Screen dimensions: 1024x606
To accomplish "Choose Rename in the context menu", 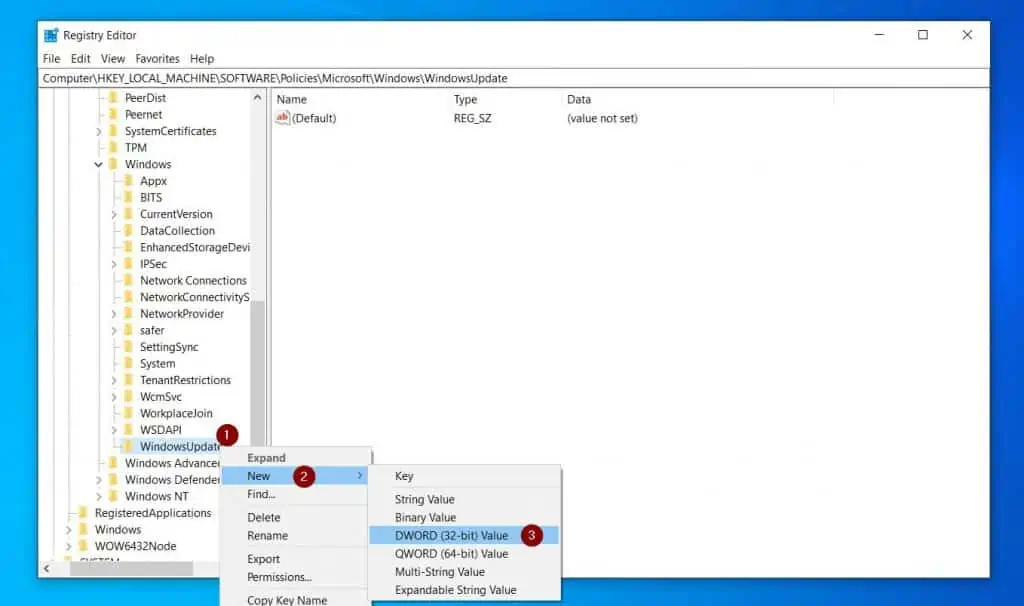I will point(295,535).
